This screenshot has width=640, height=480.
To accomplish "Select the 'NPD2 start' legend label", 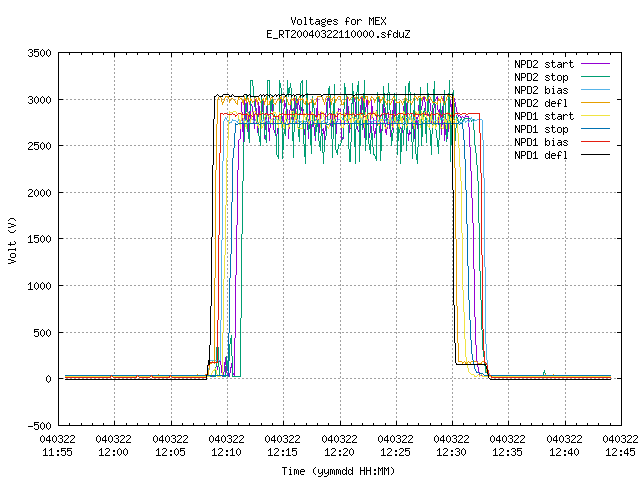I will click(544, 64).
